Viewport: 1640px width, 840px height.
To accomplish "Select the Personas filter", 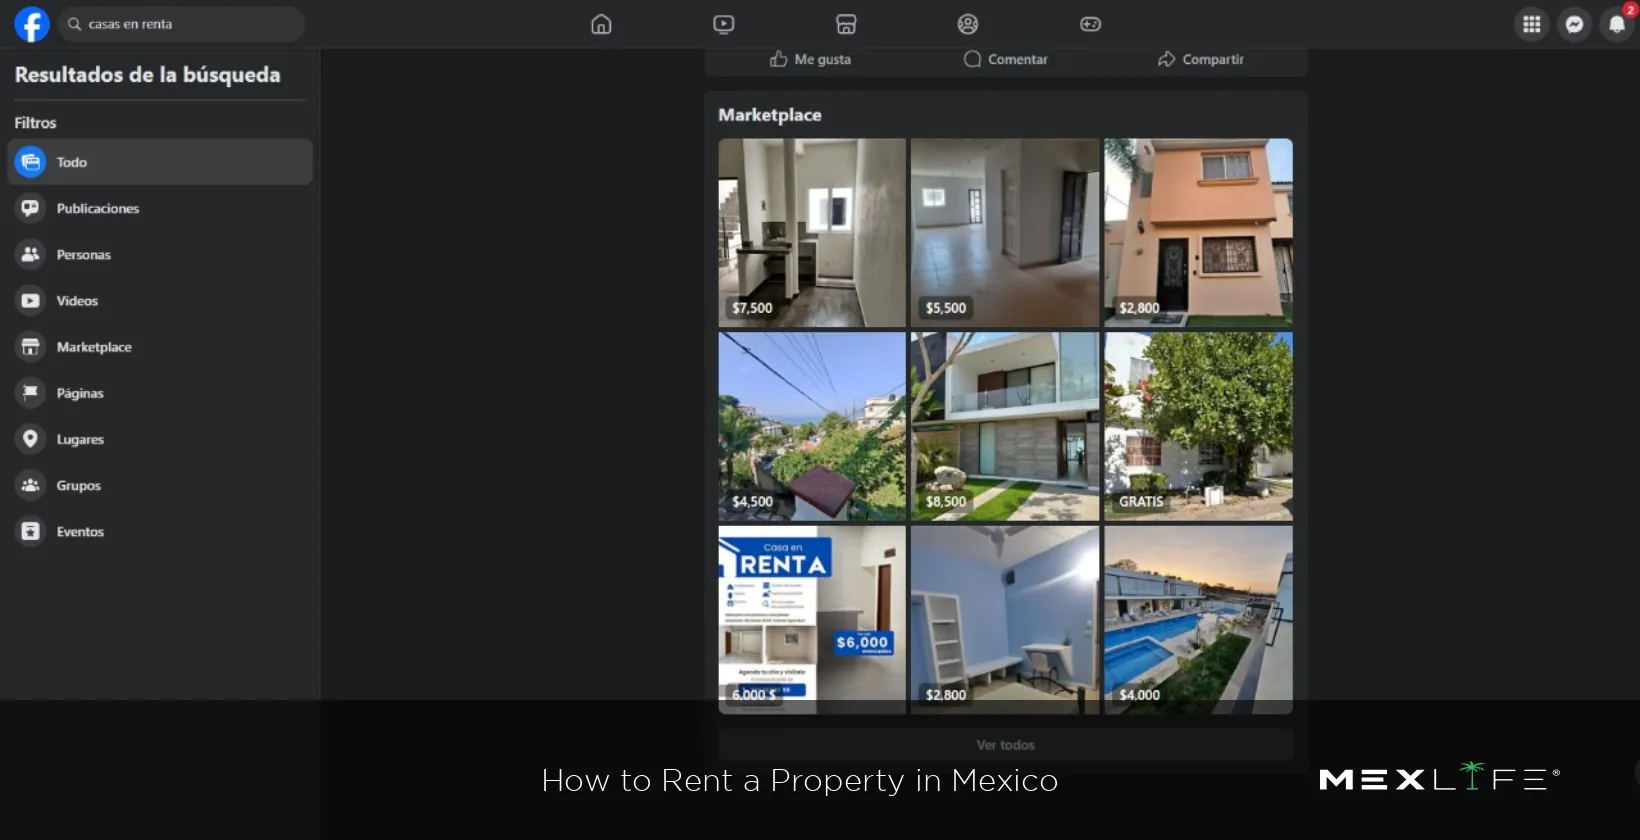I will coord(160,254).
